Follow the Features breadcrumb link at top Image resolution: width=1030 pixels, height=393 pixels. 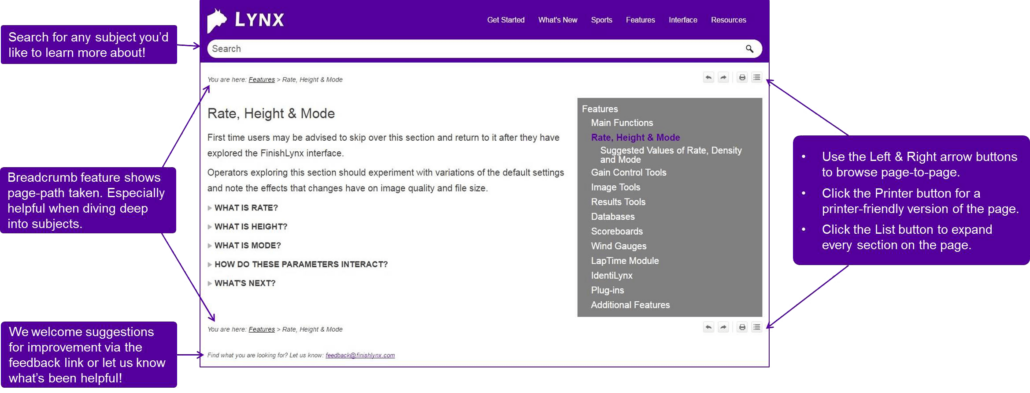[261, 80]
